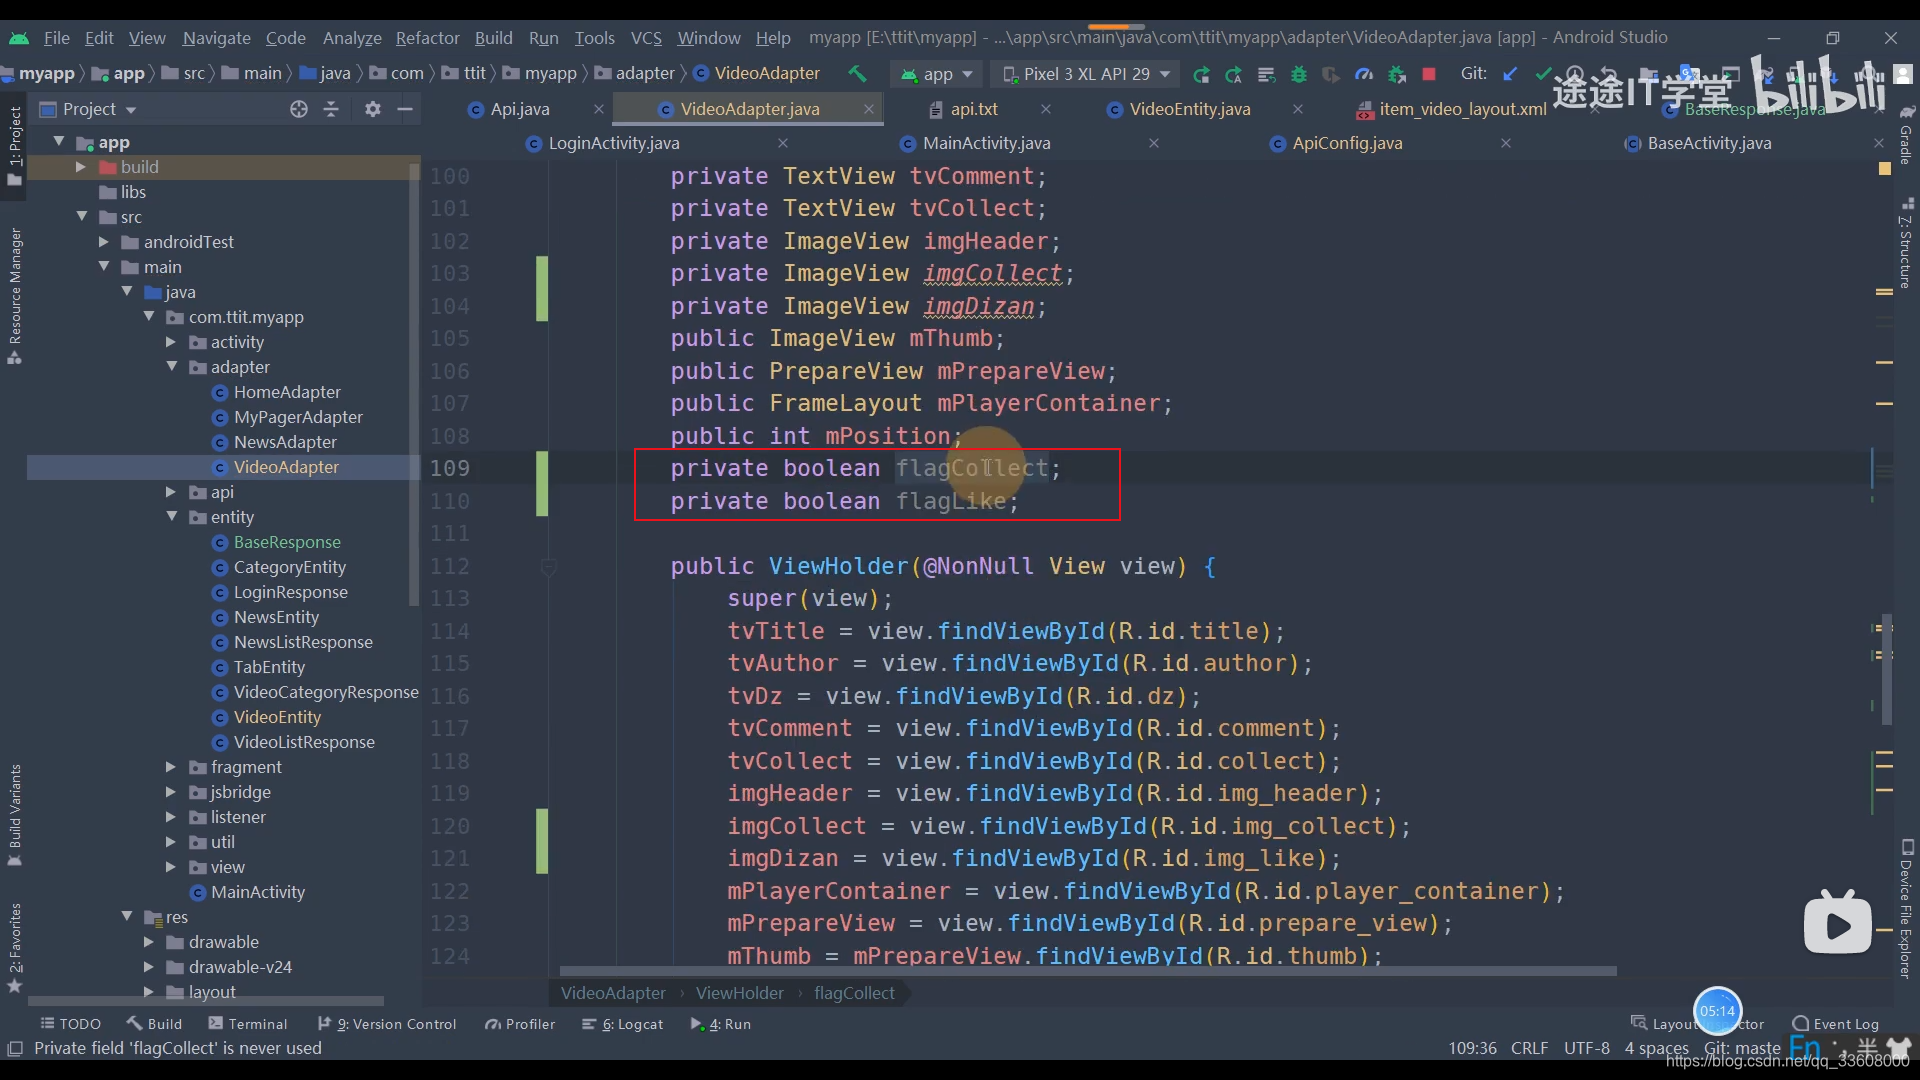Switch to the LoginActivity.java tab
1920x1080 pixels.
pos(613,143)
